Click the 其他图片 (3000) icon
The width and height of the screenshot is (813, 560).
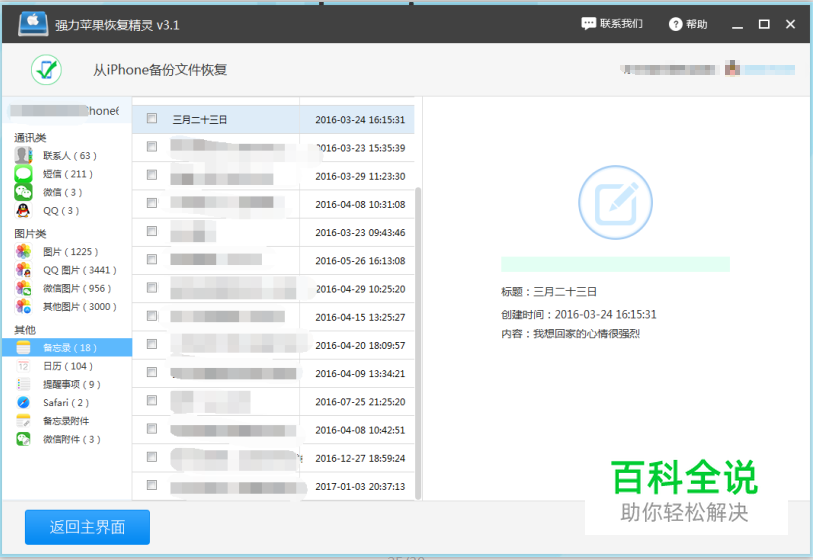(23, 306)
